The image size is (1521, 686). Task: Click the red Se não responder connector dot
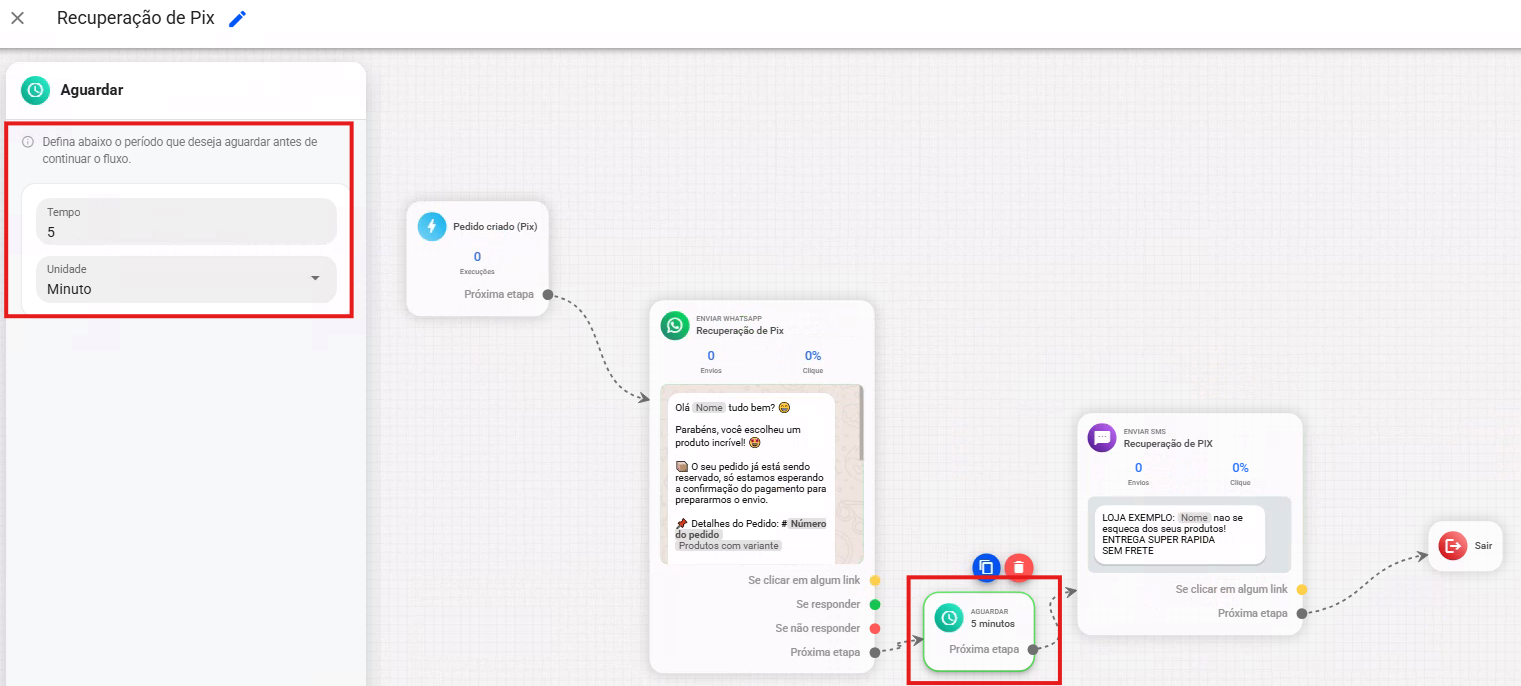(x=874, y=628)
